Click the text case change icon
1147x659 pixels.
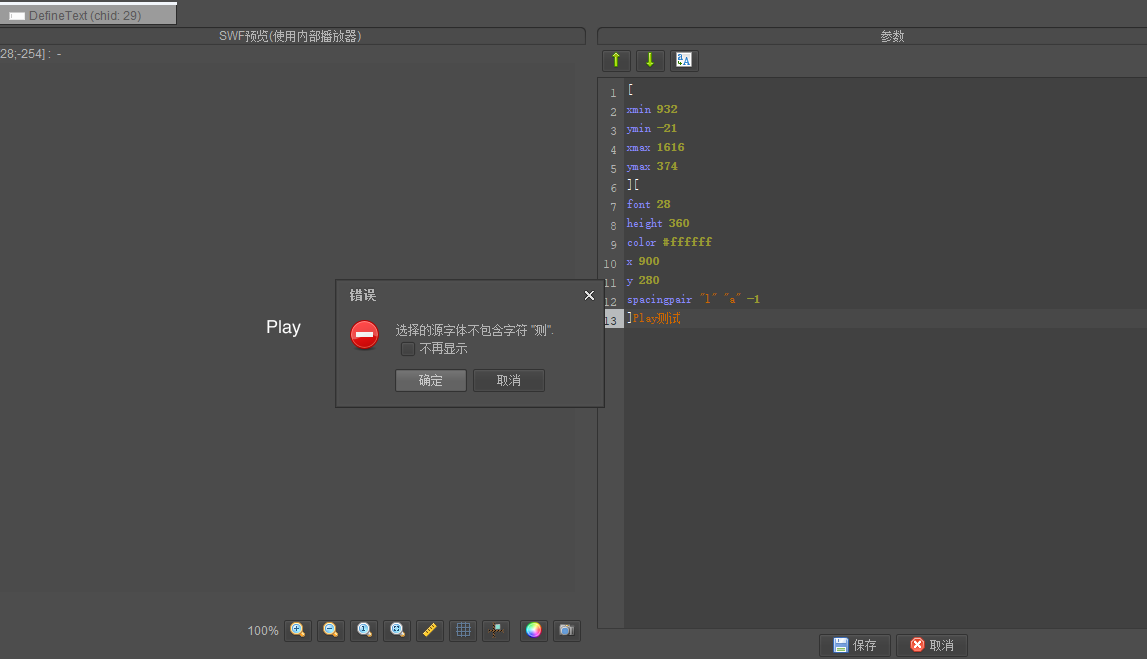coord(684,60)
